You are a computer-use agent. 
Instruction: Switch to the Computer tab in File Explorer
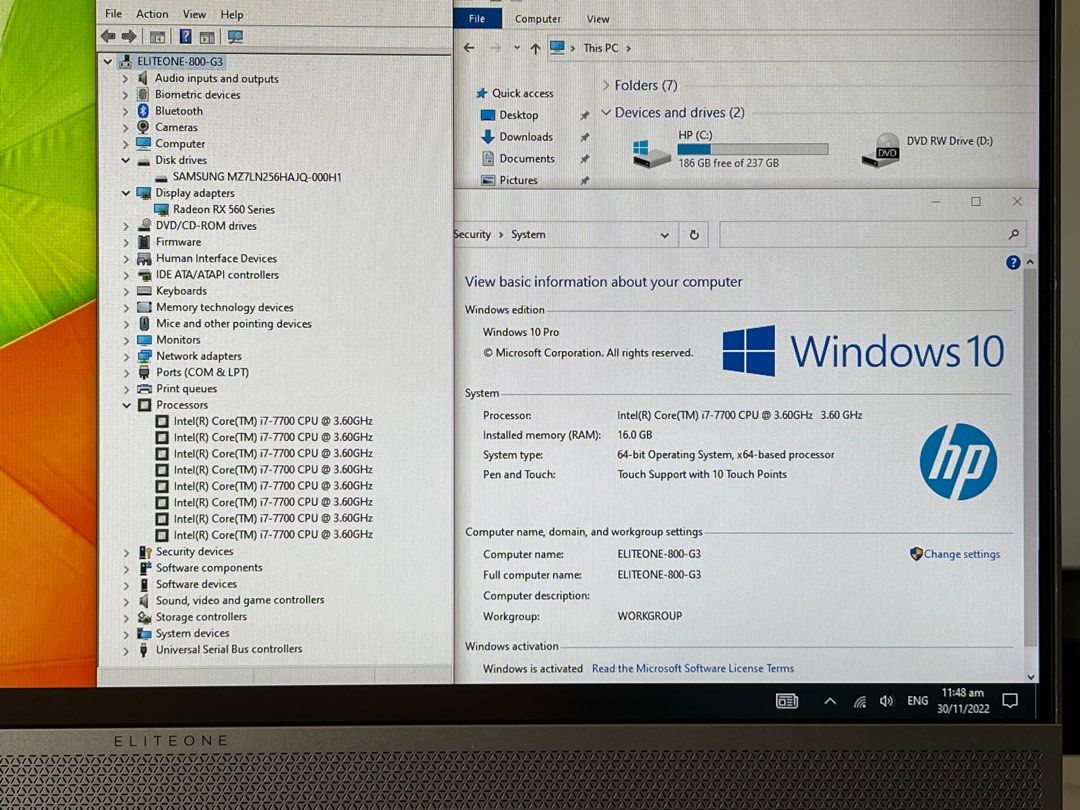538,19
